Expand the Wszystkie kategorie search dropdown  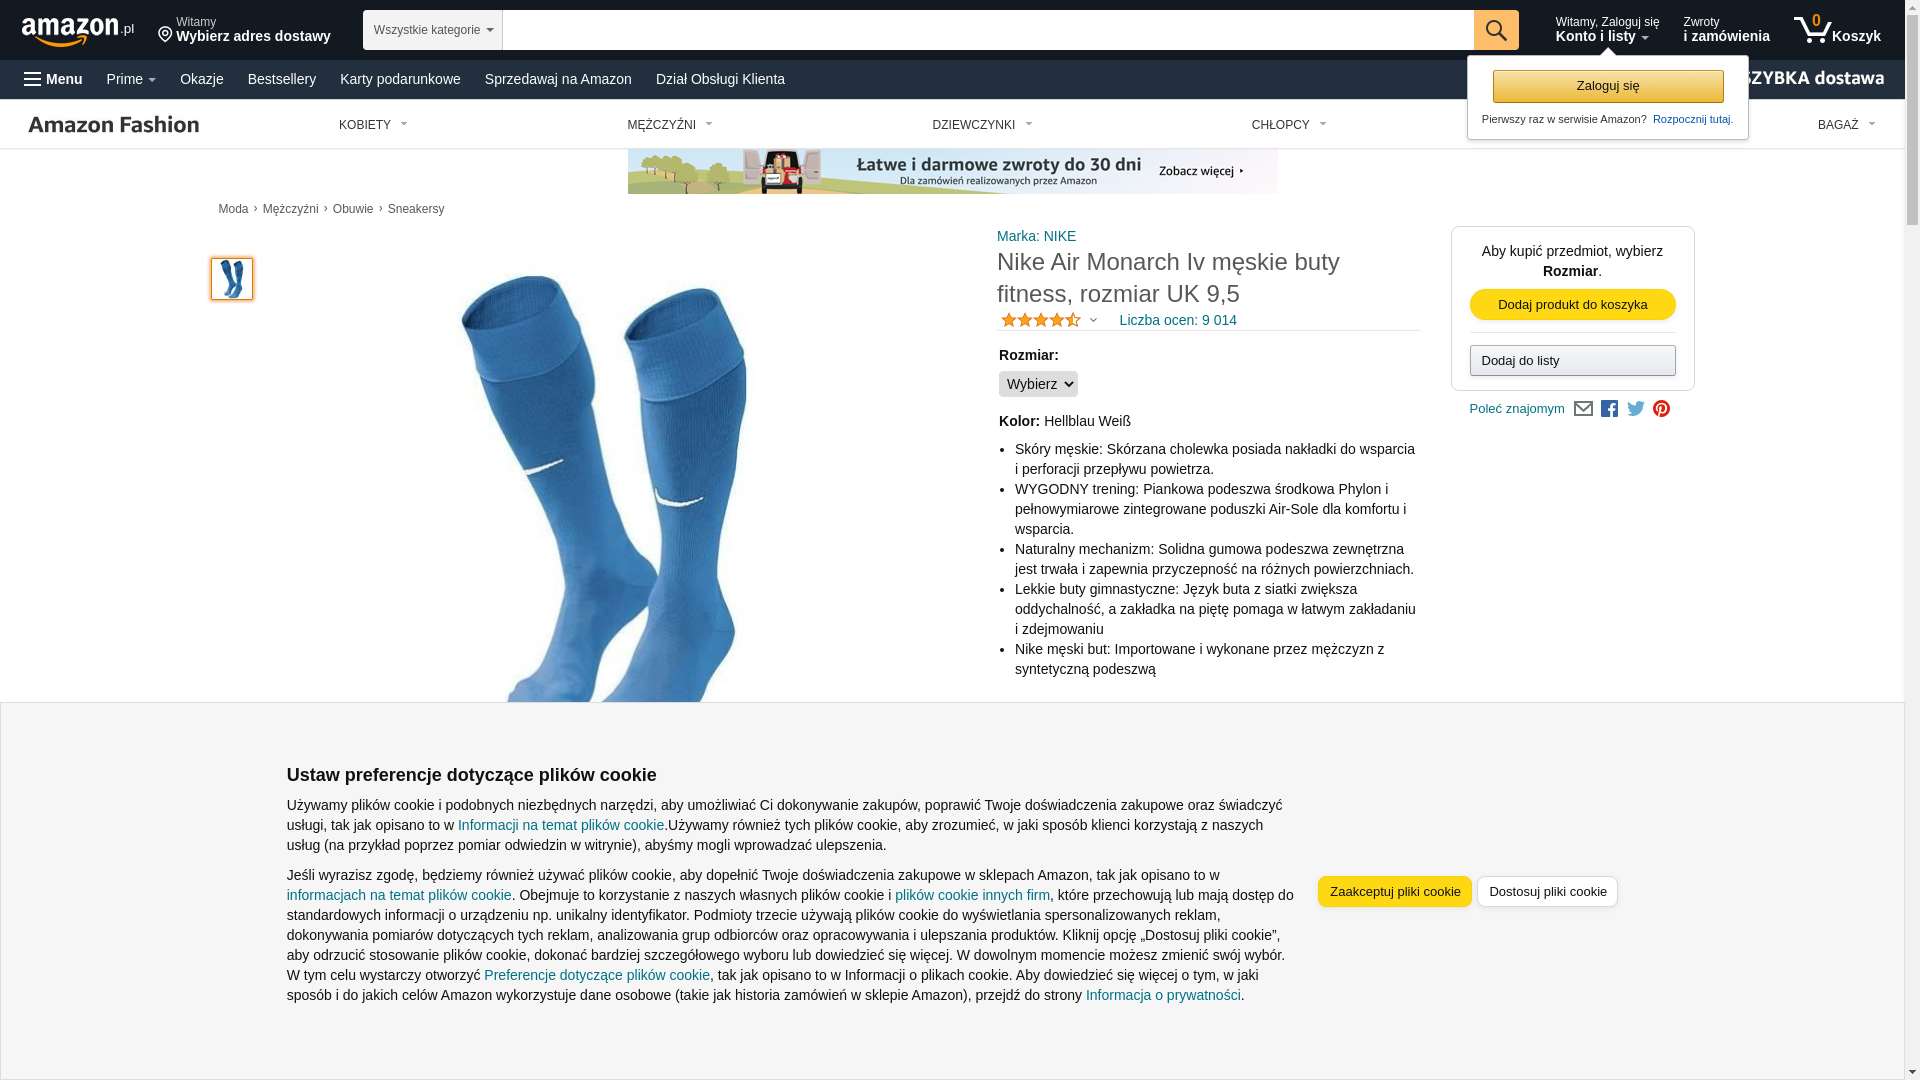[x=433, y=30]
